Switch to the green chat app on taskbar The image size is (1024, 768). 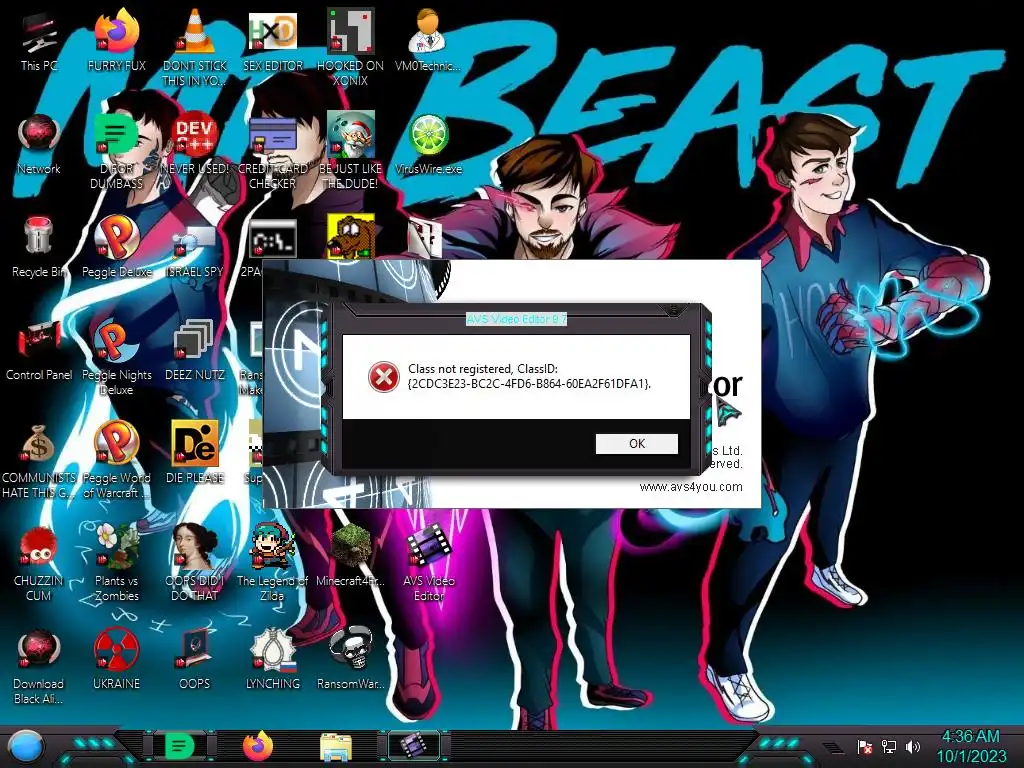pyautogui.click(x=179, y=746)
